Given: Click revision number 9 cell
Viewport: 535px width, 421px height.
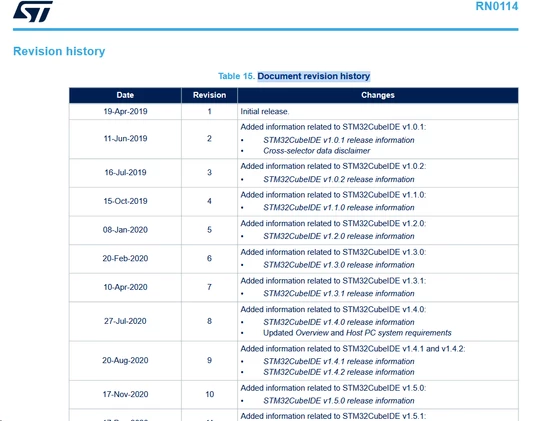Looking at the screenshot, I should tap(209, 360).
